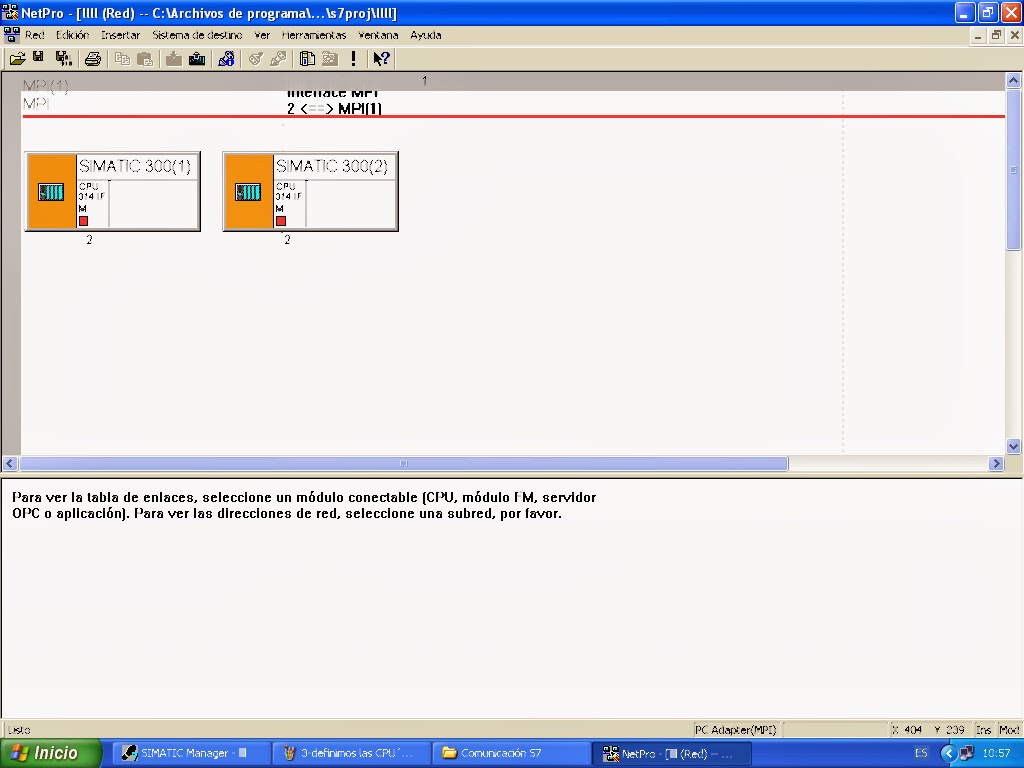Select the SIMATIC 300(1) station title
Screen dimensions: 1024x768
[x=135, y=166]
